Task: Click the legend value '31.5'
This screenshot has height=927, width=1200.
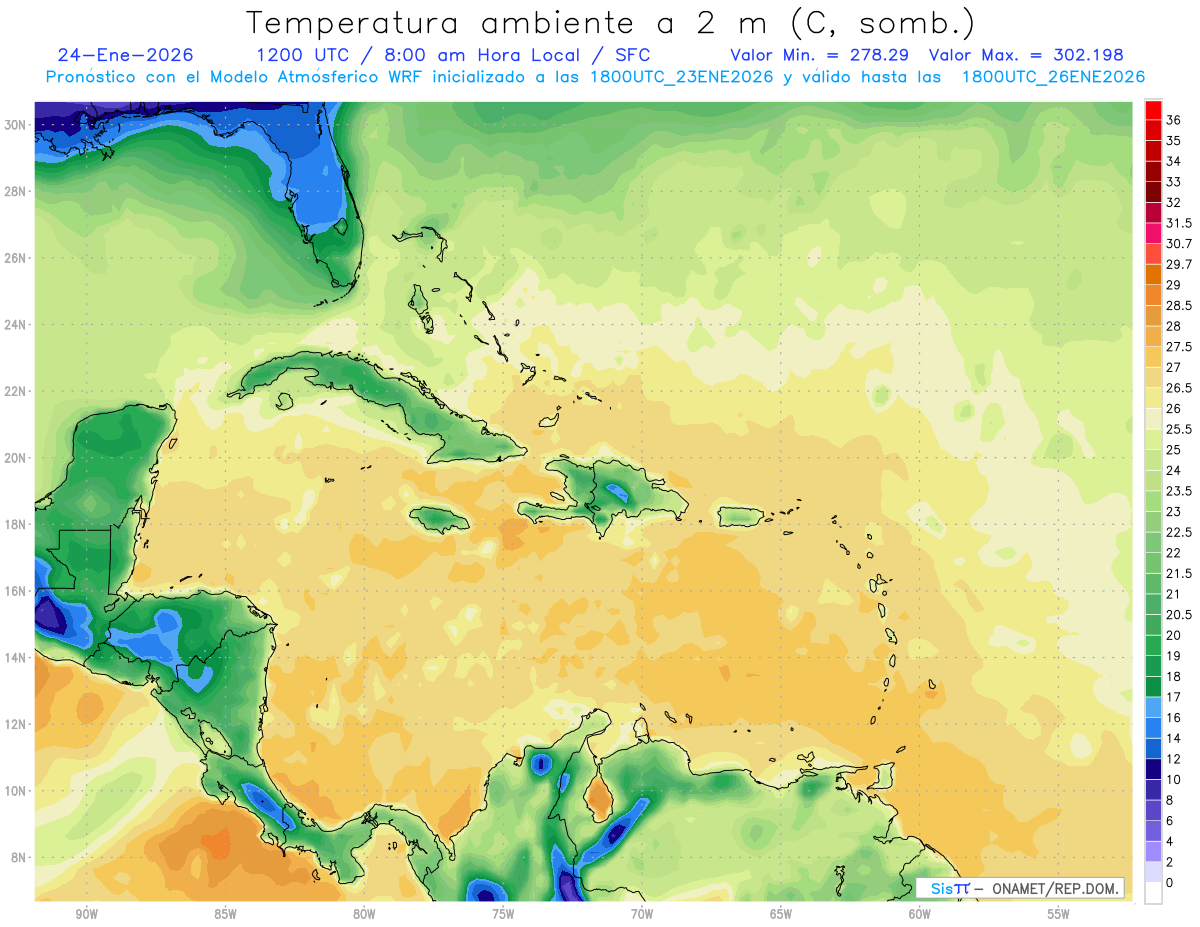Action: pyautogui.click(x=1179, y=223)
